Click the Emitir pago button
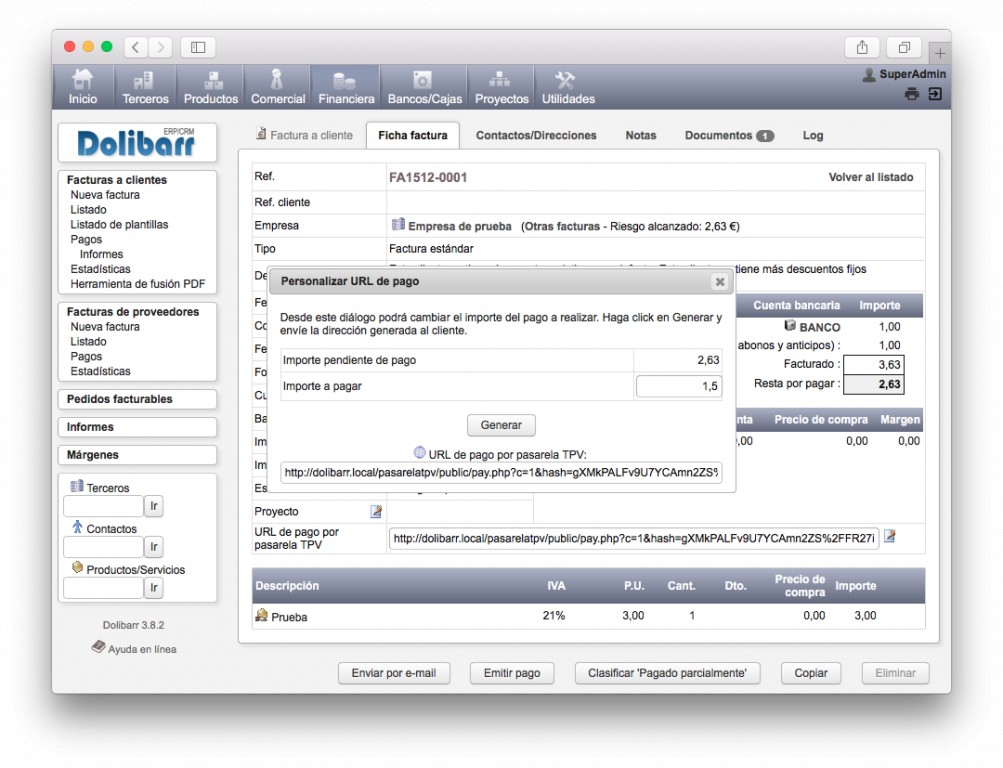 point(511,673)
